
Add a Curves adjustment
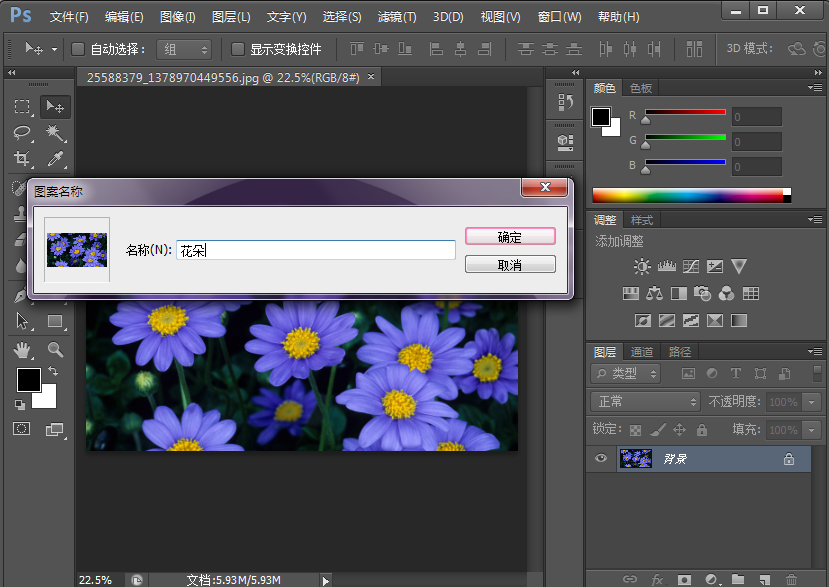(690, 266)
